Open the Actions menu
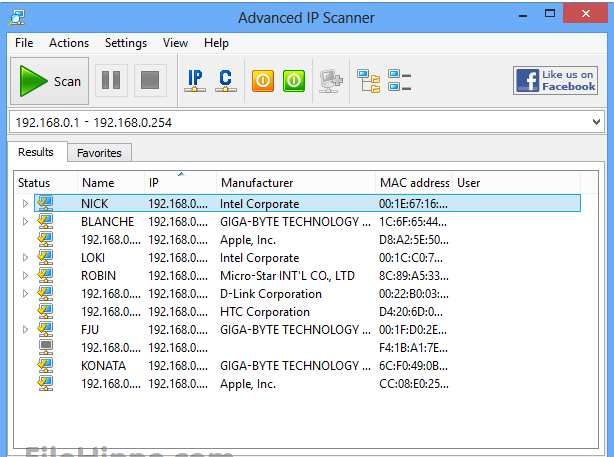This screenshot has width=614, height=457. [69, 43]
